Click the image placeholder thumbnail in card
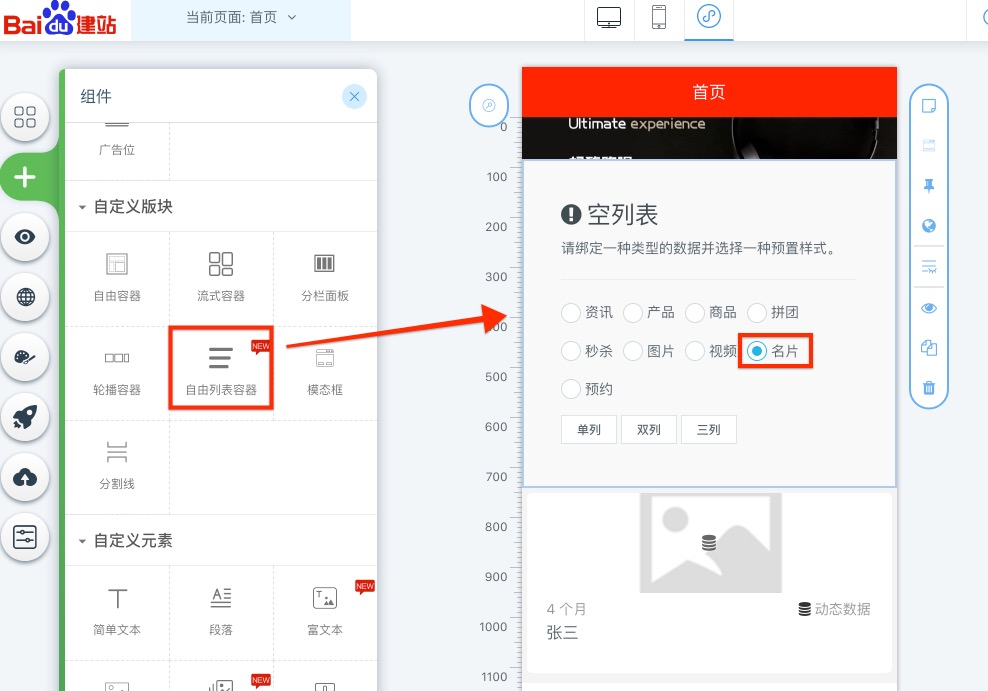Image resolution: width=988 pixels, height=691 pixels. point(710,543)
